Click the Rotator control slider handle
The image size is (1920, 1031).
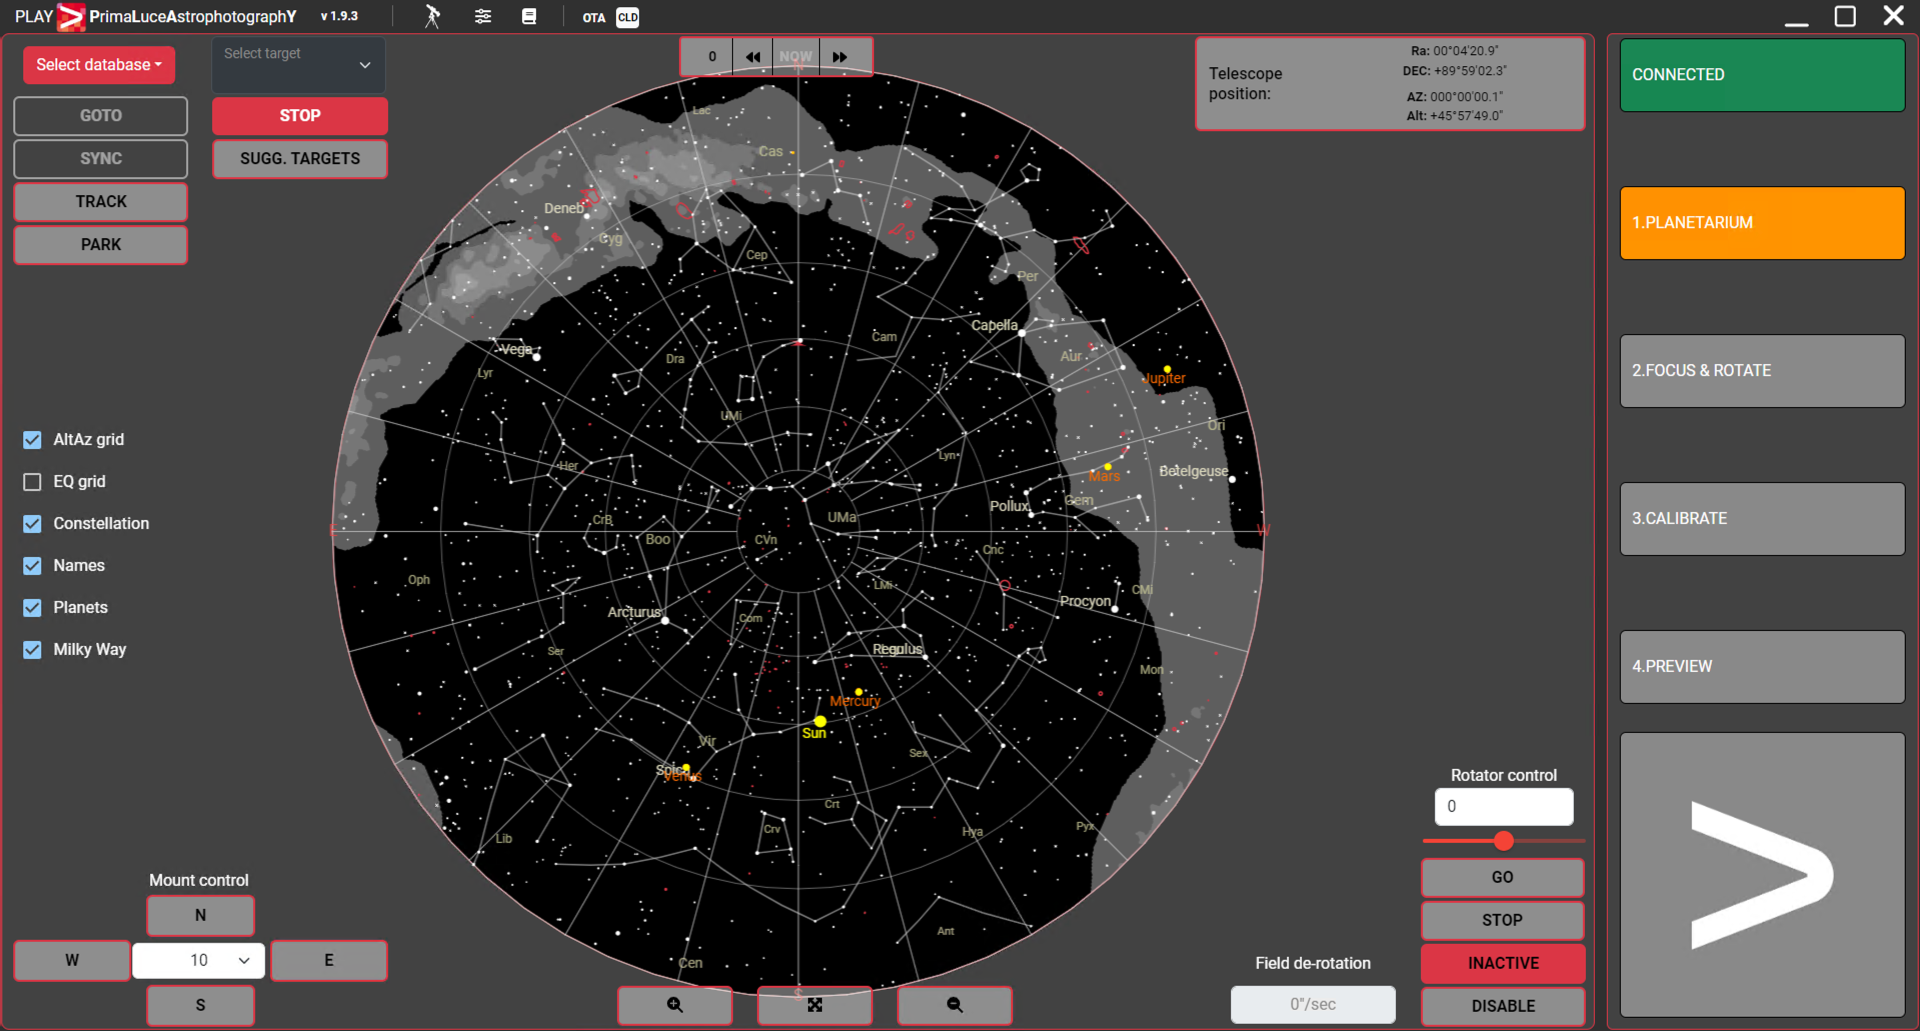click(x=1504, y=841)
